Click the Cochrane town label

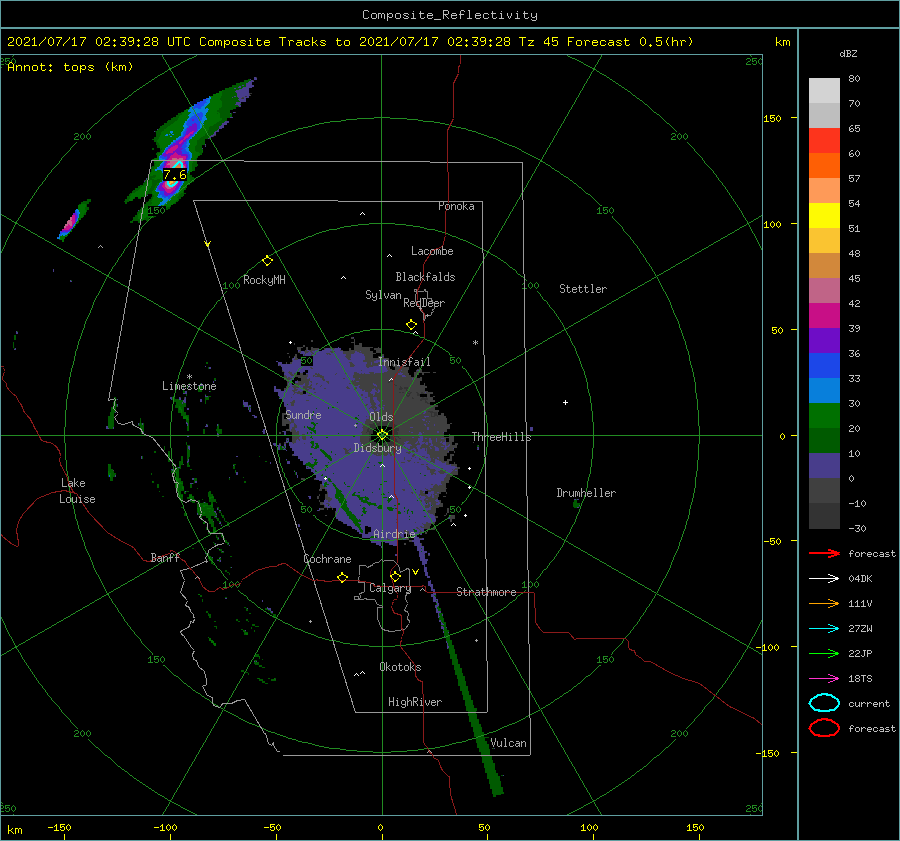click(327, 559)
